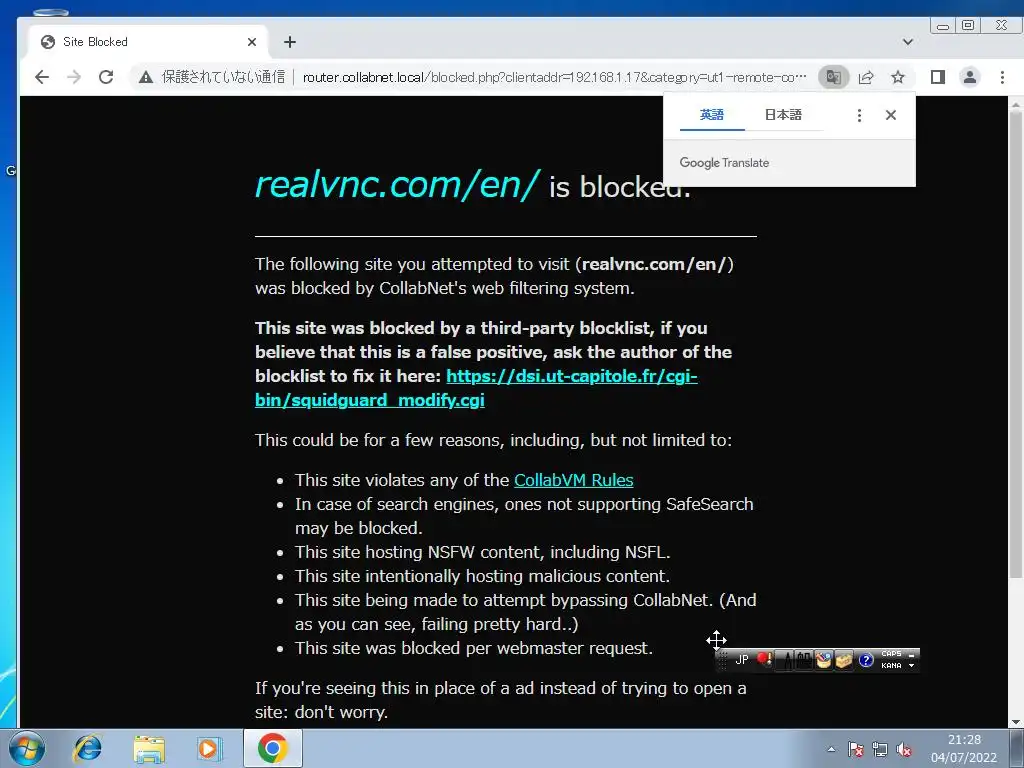Open IME help question mark icon
Screen dimensions: 1024x768
pos(866,660)
